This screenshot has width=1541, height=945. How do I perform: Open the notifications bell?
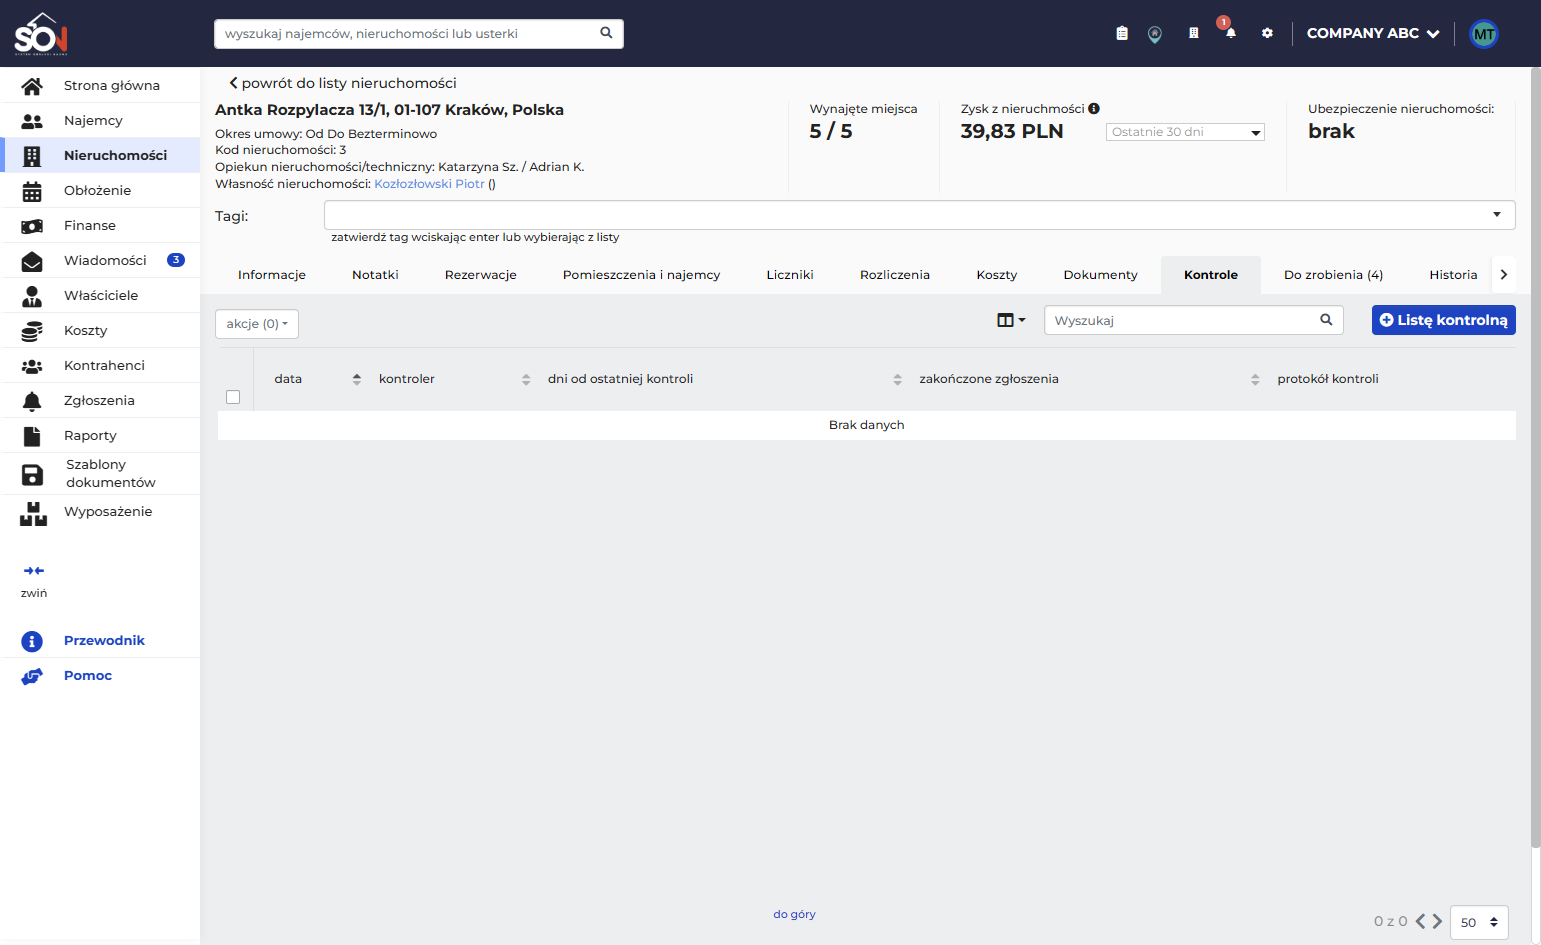(1231, 33)
